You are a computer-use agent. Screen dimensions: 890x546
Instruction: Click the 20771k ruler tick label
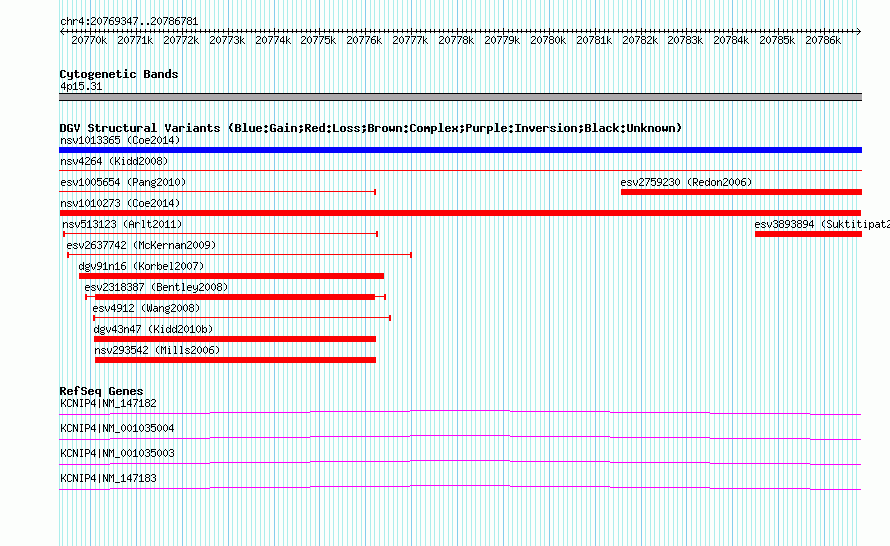[135, 40]
